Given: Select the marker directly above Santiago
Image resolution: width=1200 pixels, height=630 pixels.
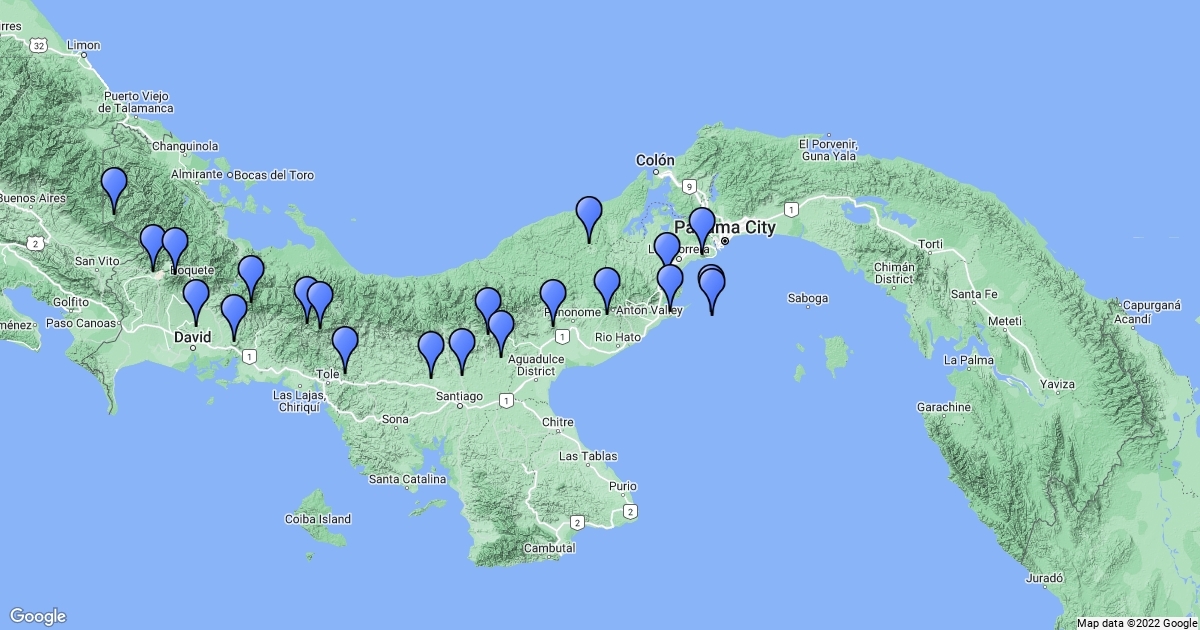Looking at the screenshot, I should [461, 351].
